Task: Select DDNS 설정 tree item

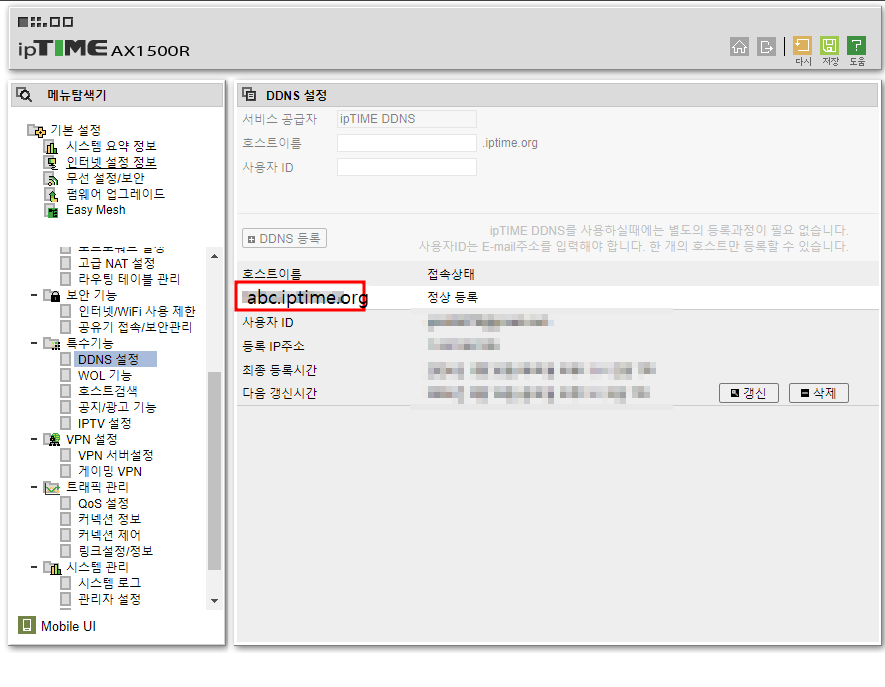Action: point(108,359)
